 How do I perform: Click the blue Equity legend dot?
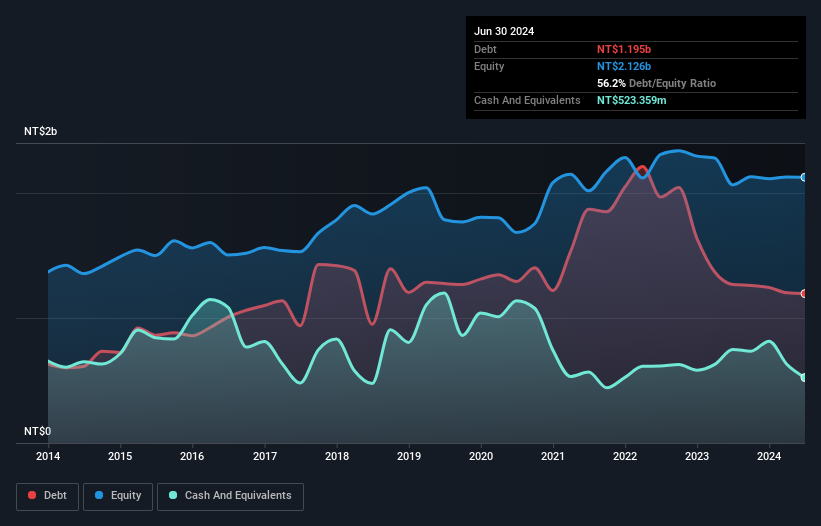99,495
